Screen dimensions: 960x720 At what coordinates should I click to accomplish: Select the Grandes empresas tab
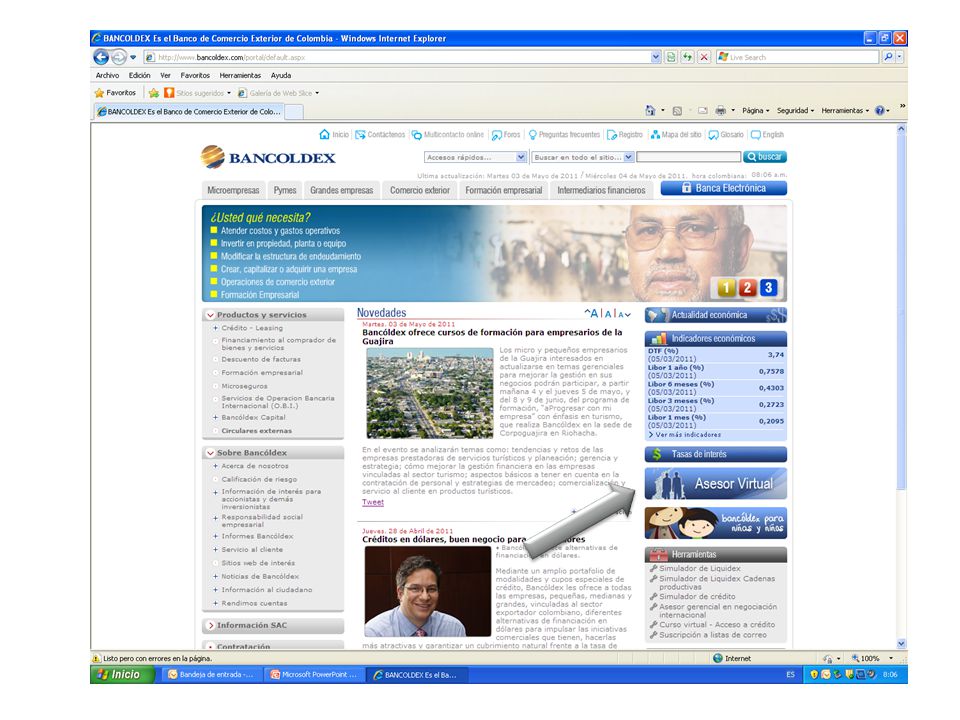pyautogui.click(x=342, y=190)
